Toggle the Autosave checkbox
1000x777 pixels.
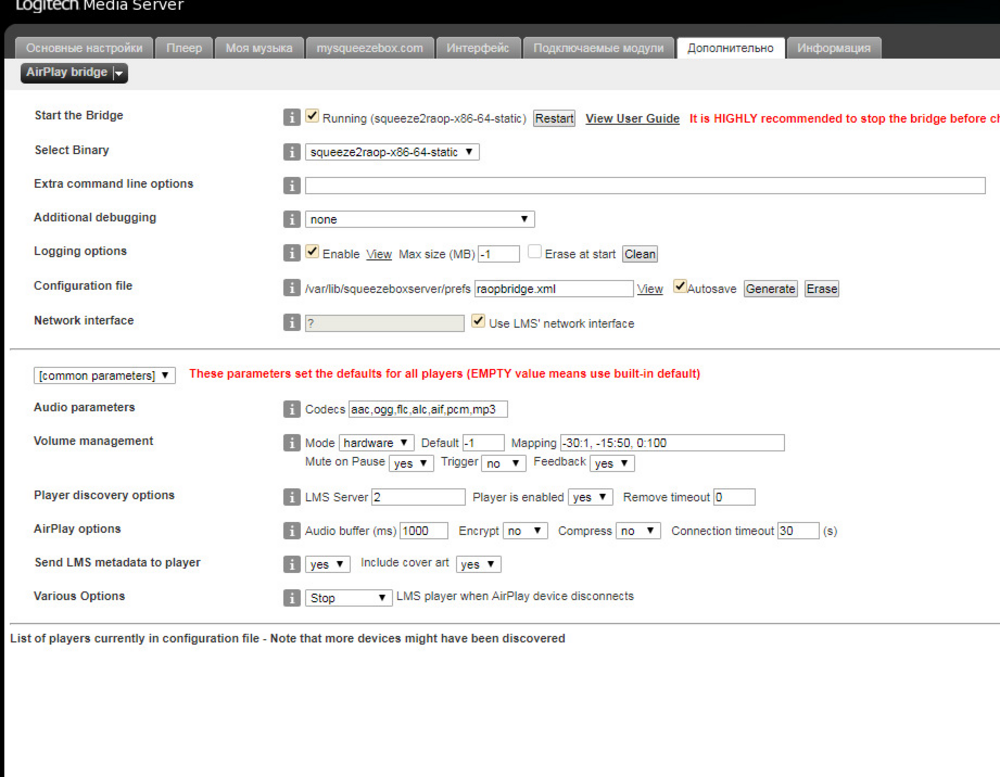(680, 286)
